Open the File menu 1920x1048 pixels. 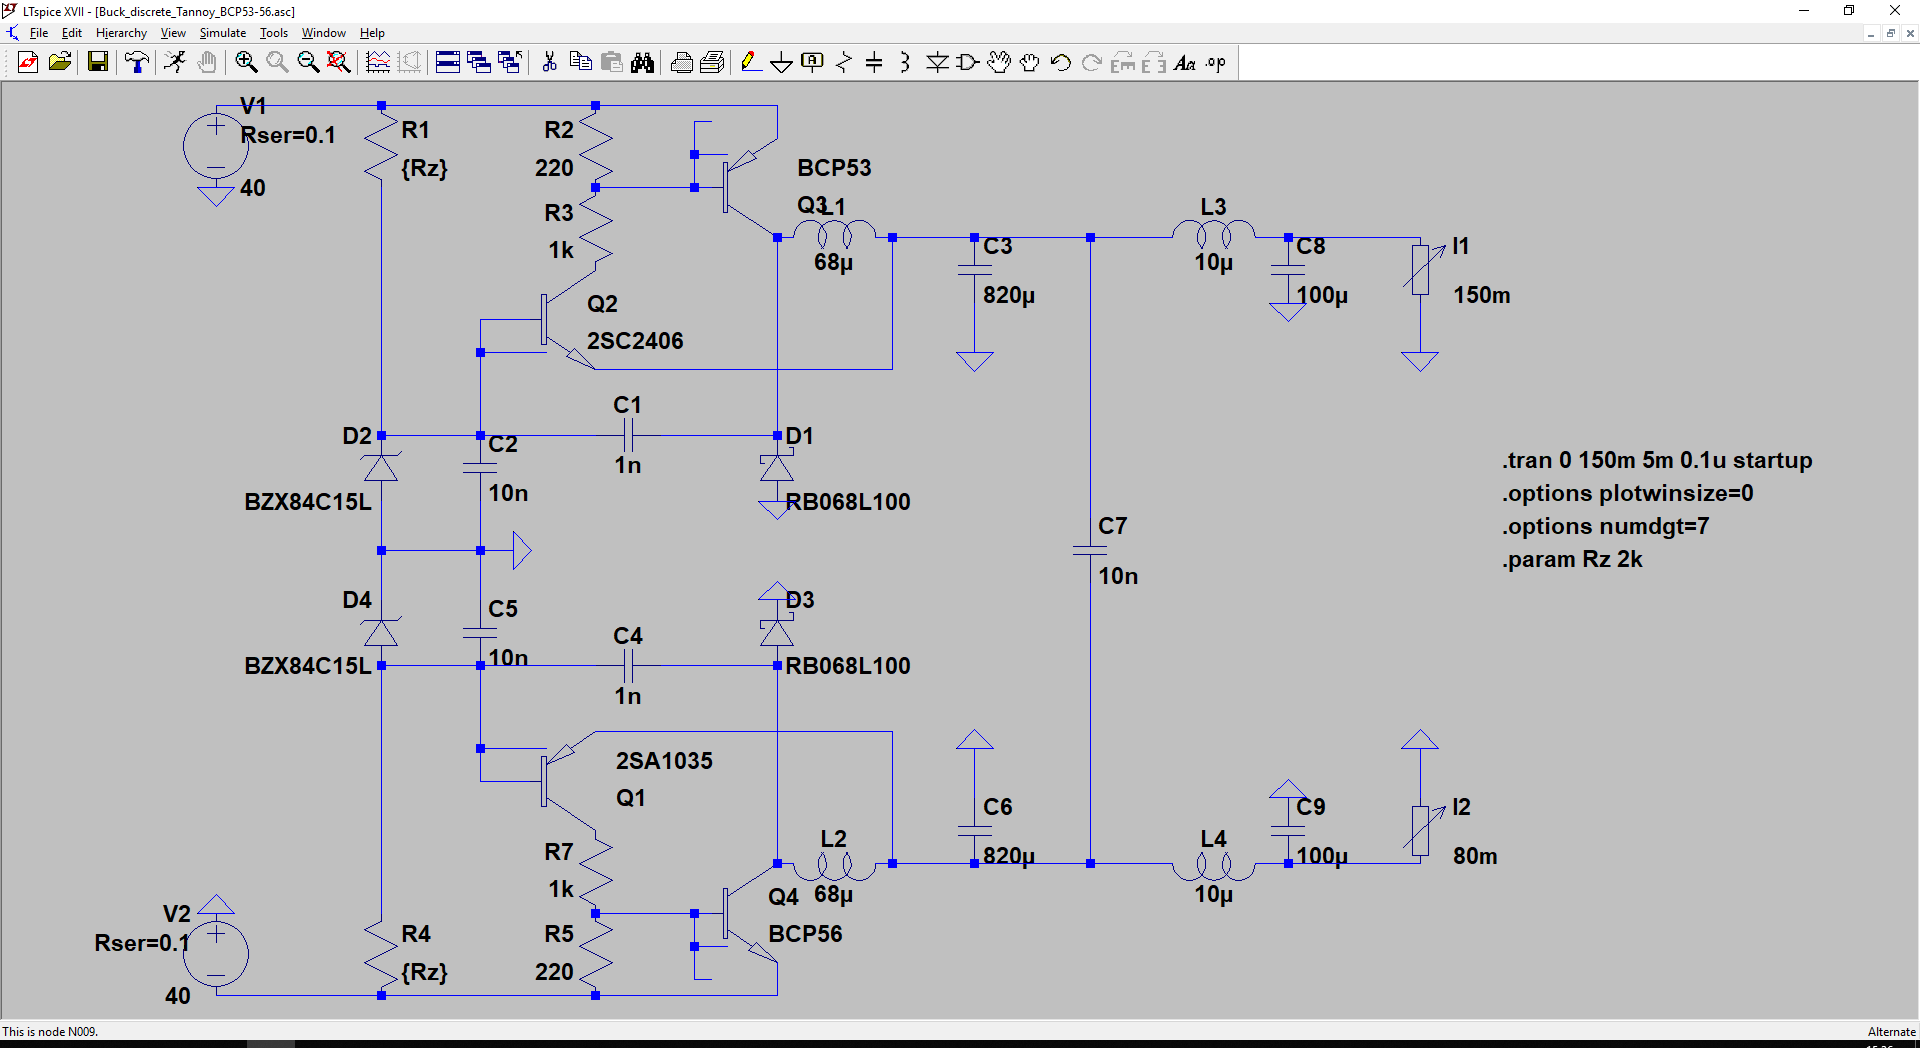pyautogui.click(x=39, y=33)
